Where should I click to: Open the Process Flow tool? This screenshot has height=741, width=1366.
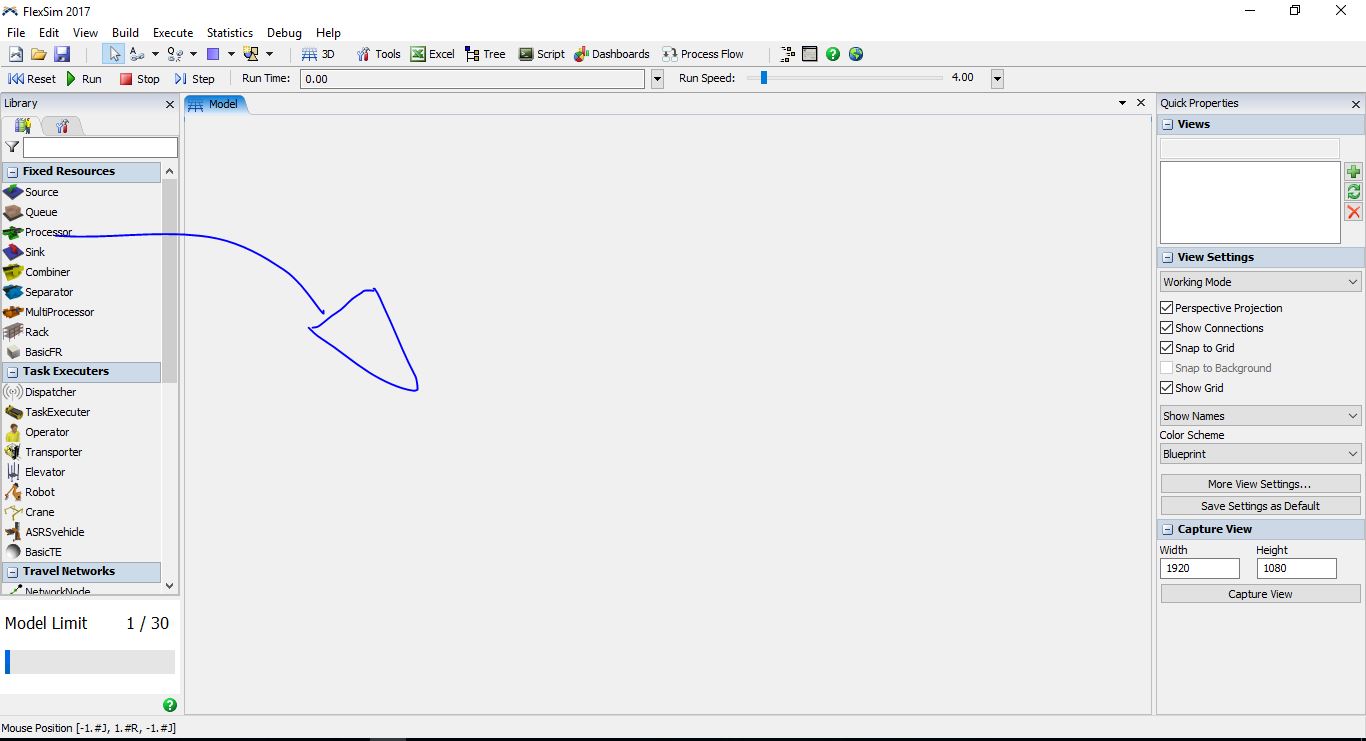pyautogui.click(x=702, y=54)
